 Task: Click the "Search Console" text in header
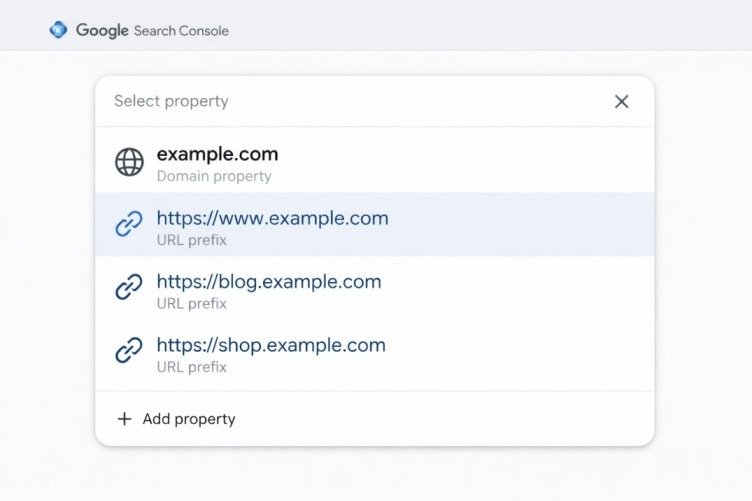coord(181,31)
